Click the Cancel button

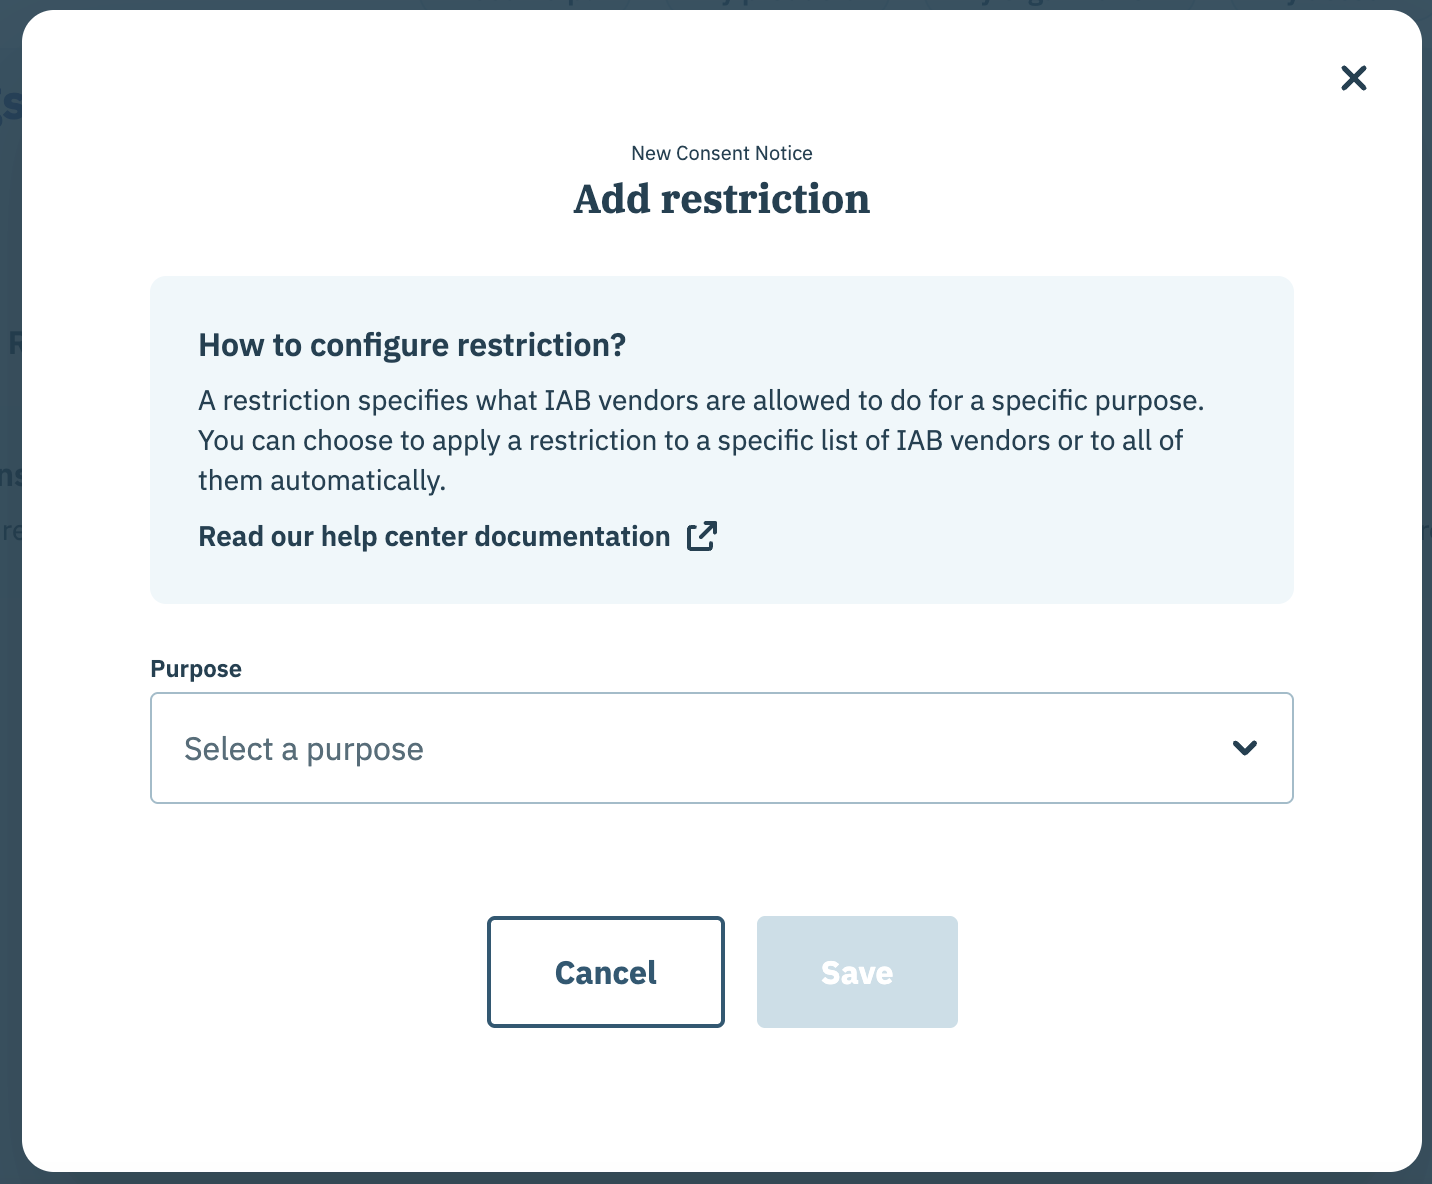606,972
